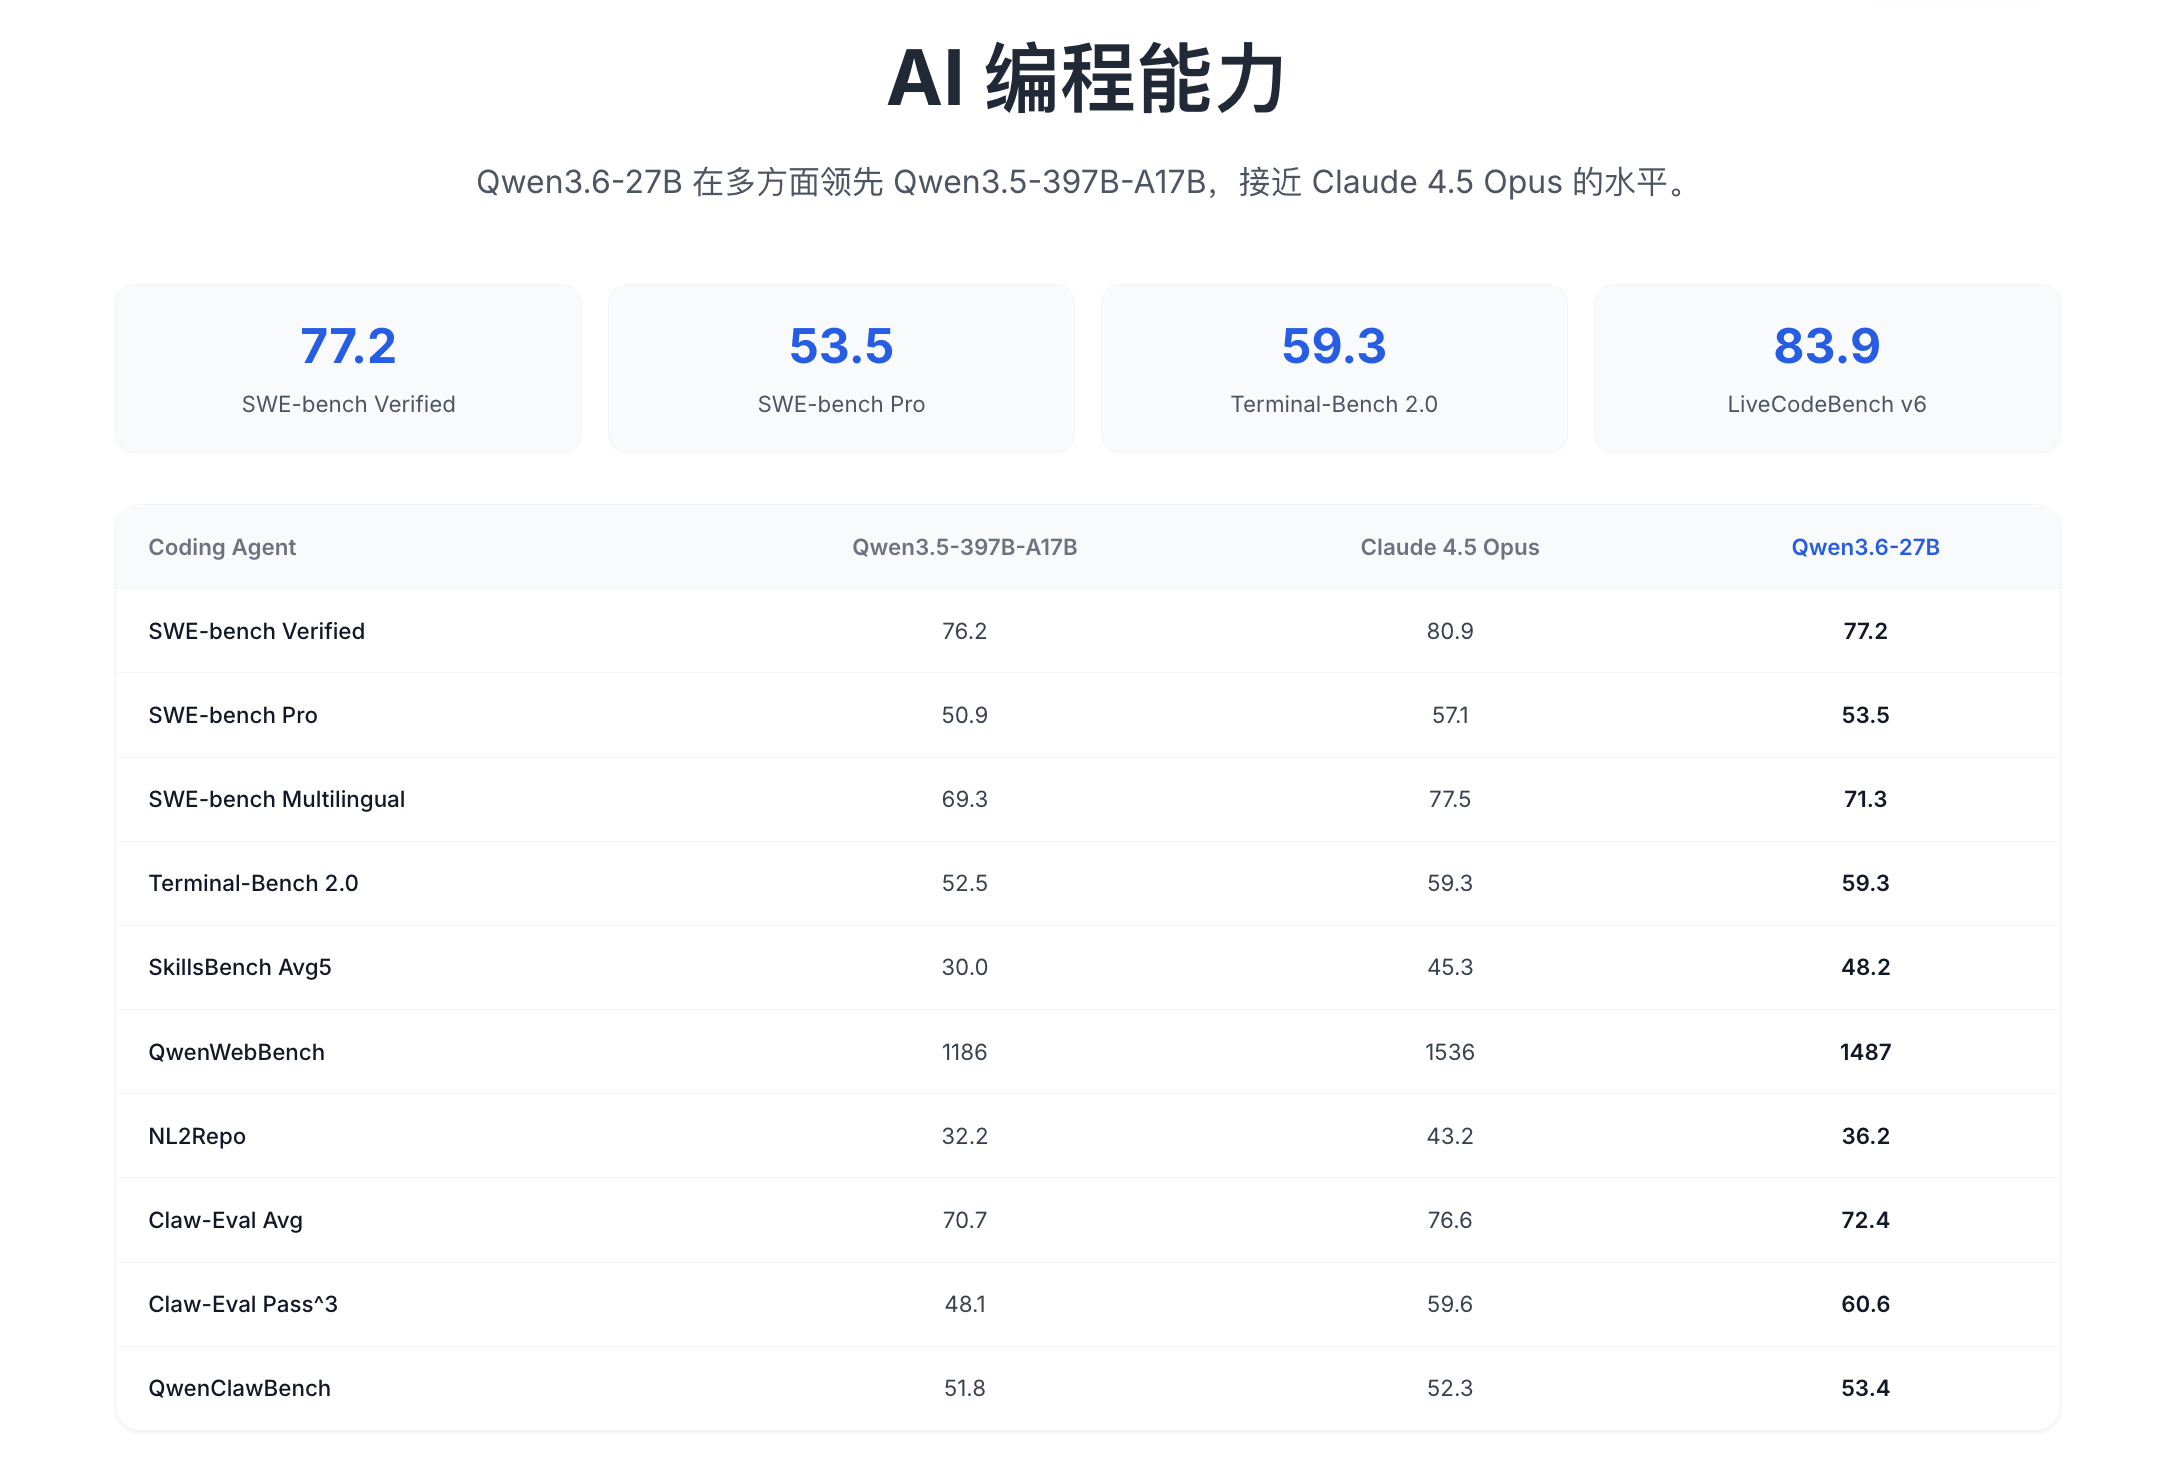Click the 1186 score in the QwenWebBench row
2168x1484 pixels.
964,1052
